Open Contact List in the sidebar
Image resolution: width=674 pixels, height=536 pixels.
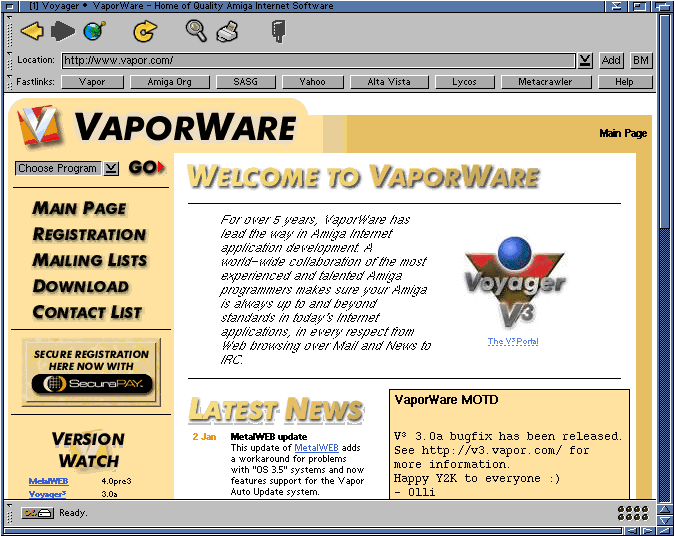[87, 312]
